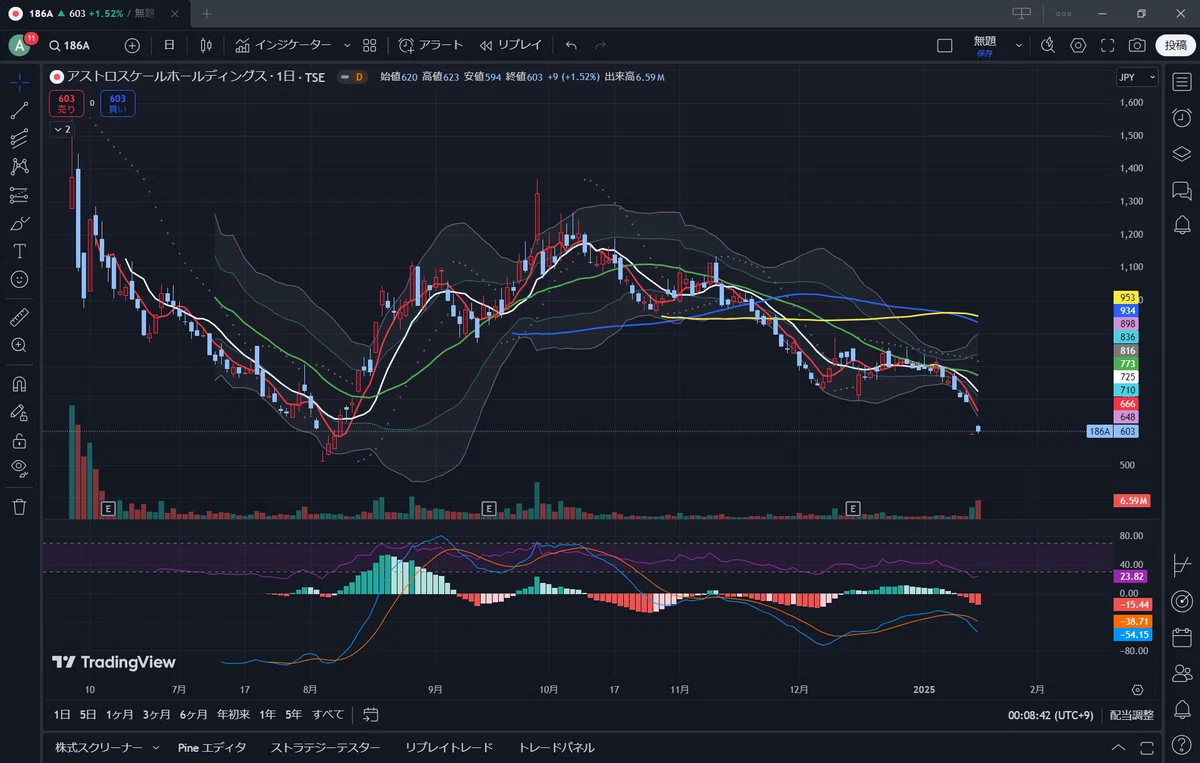Screen dimensions: 1200x763
Task: Open the go to date calendar icon
Action: [x=371, y=714]
